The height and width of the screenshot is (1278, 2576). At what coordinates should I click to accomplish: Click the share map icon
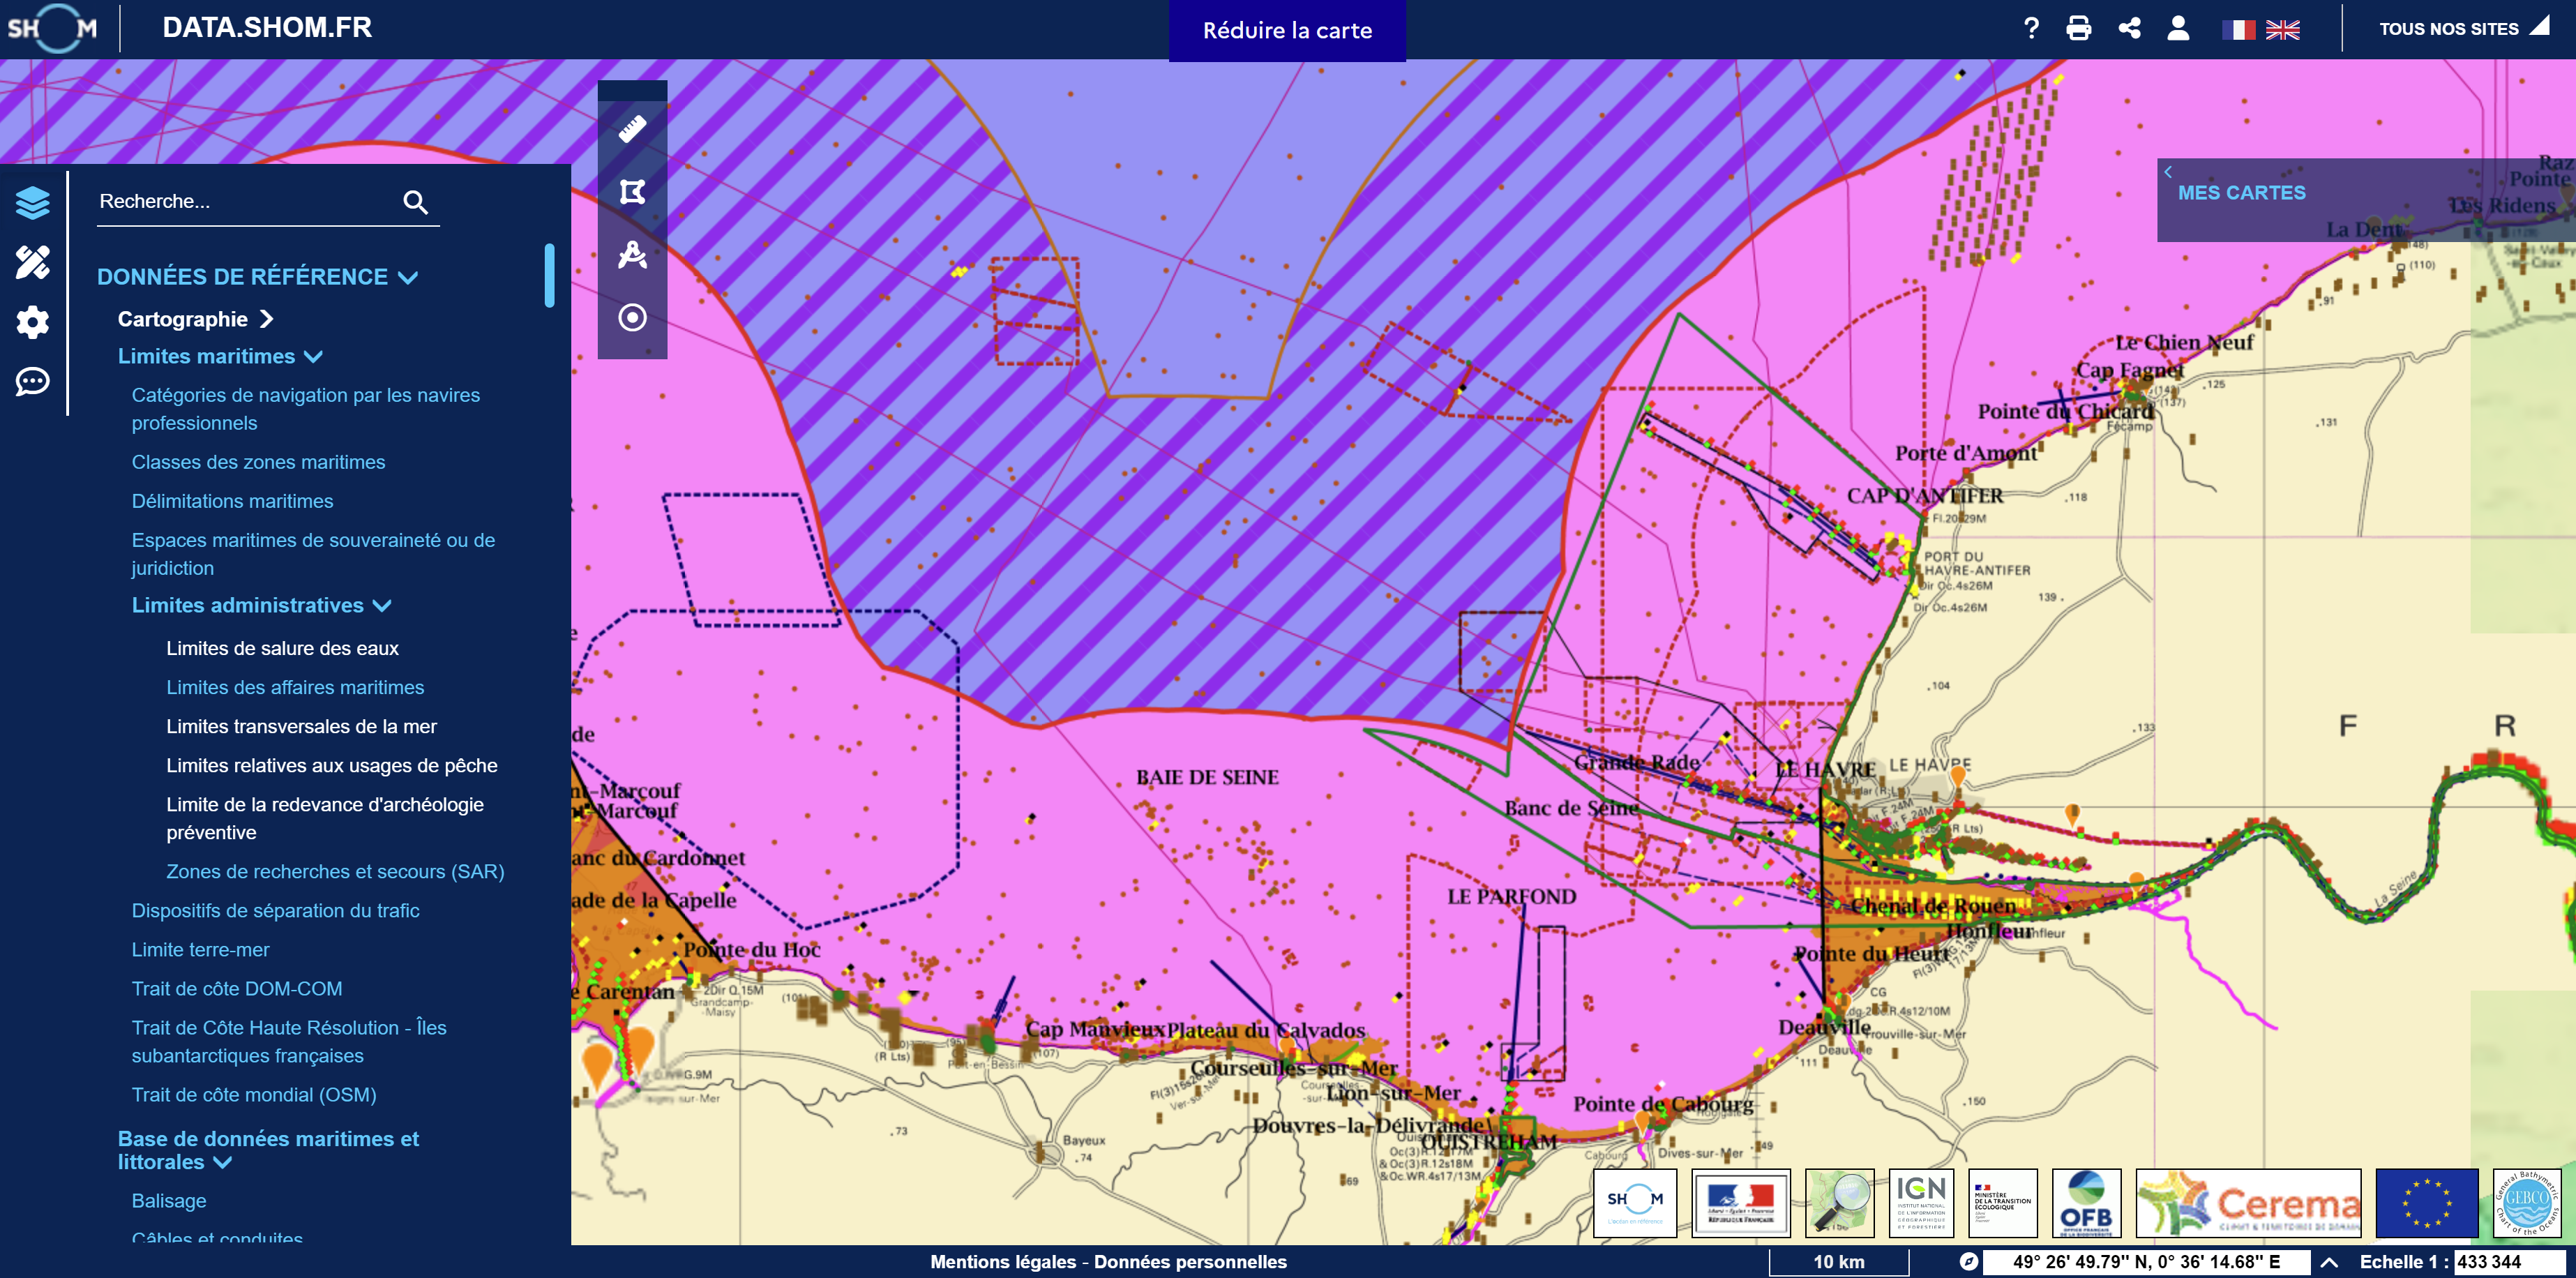2129,28
